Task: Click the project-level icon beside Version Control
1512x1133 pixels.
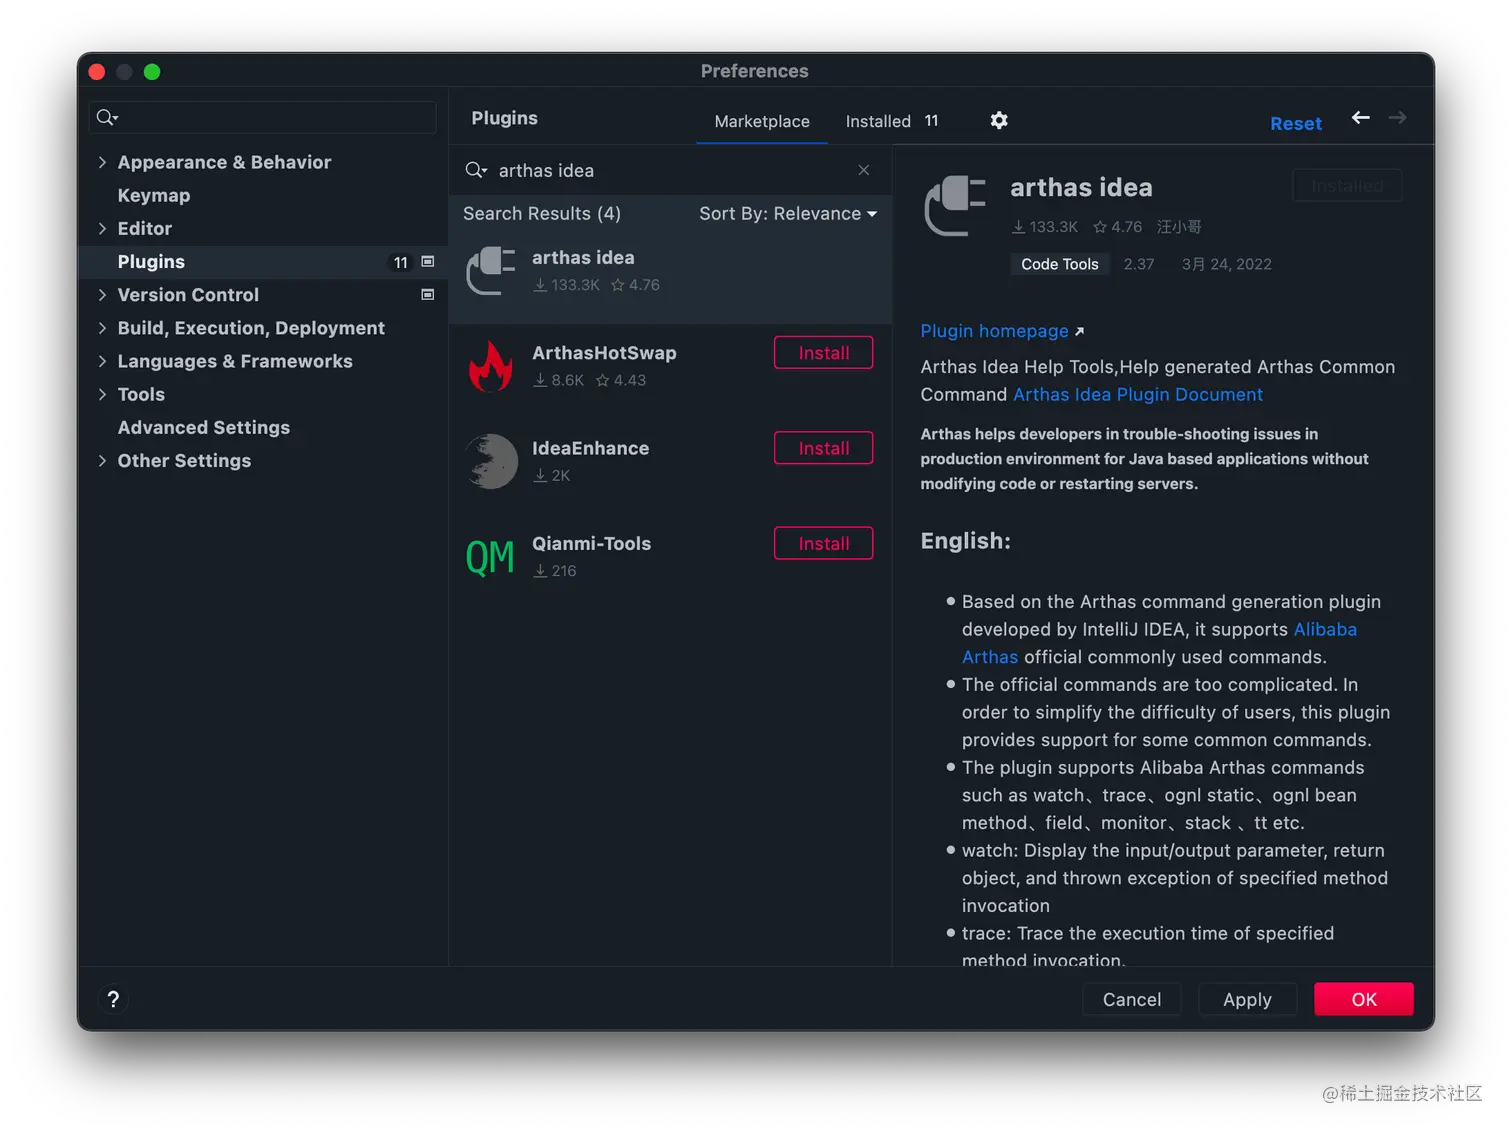Action: click(428, 295)
